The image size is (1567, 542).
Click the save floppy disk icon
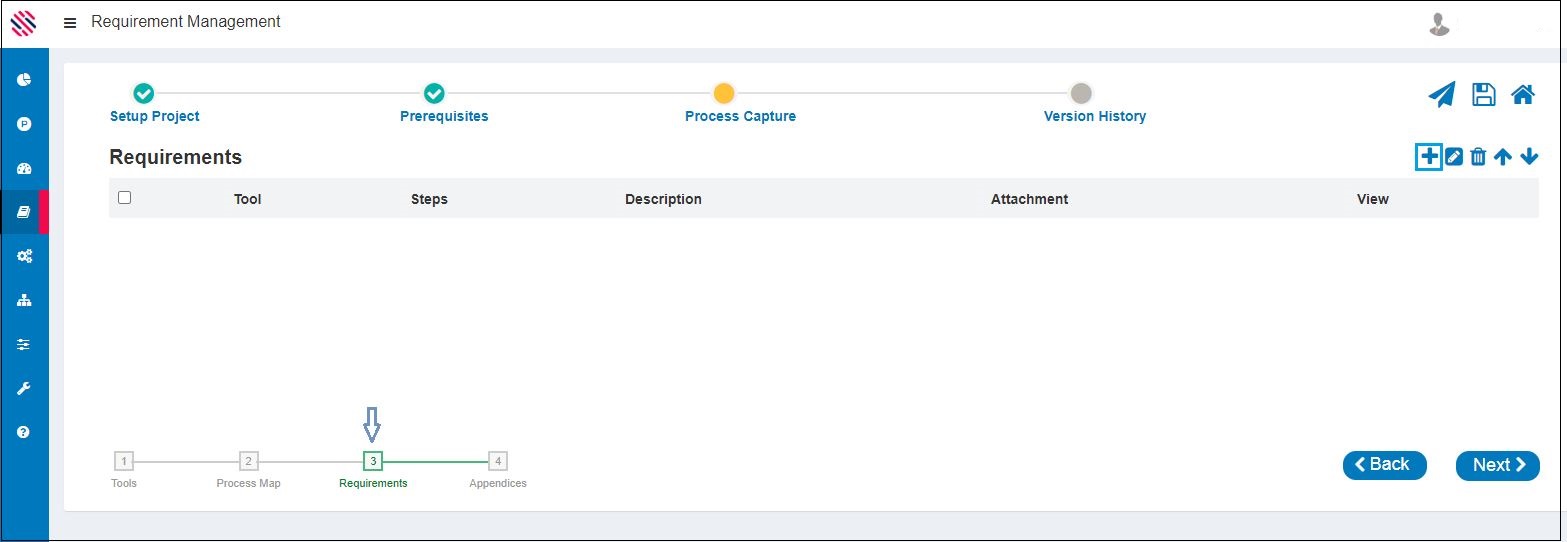click(1483, 95)
